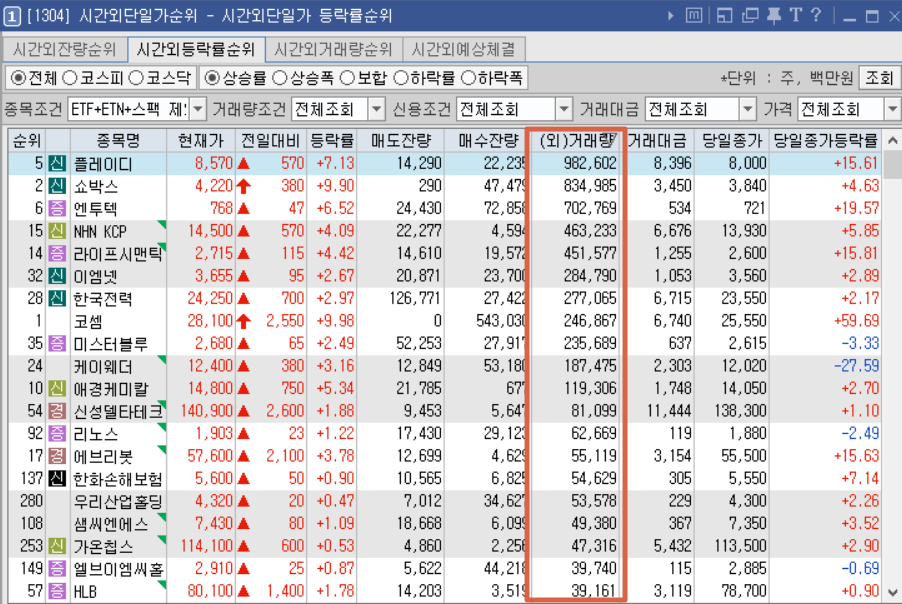Select the 하락폭 radio button
Screen dimensions: 902x604
pos(468,78)
